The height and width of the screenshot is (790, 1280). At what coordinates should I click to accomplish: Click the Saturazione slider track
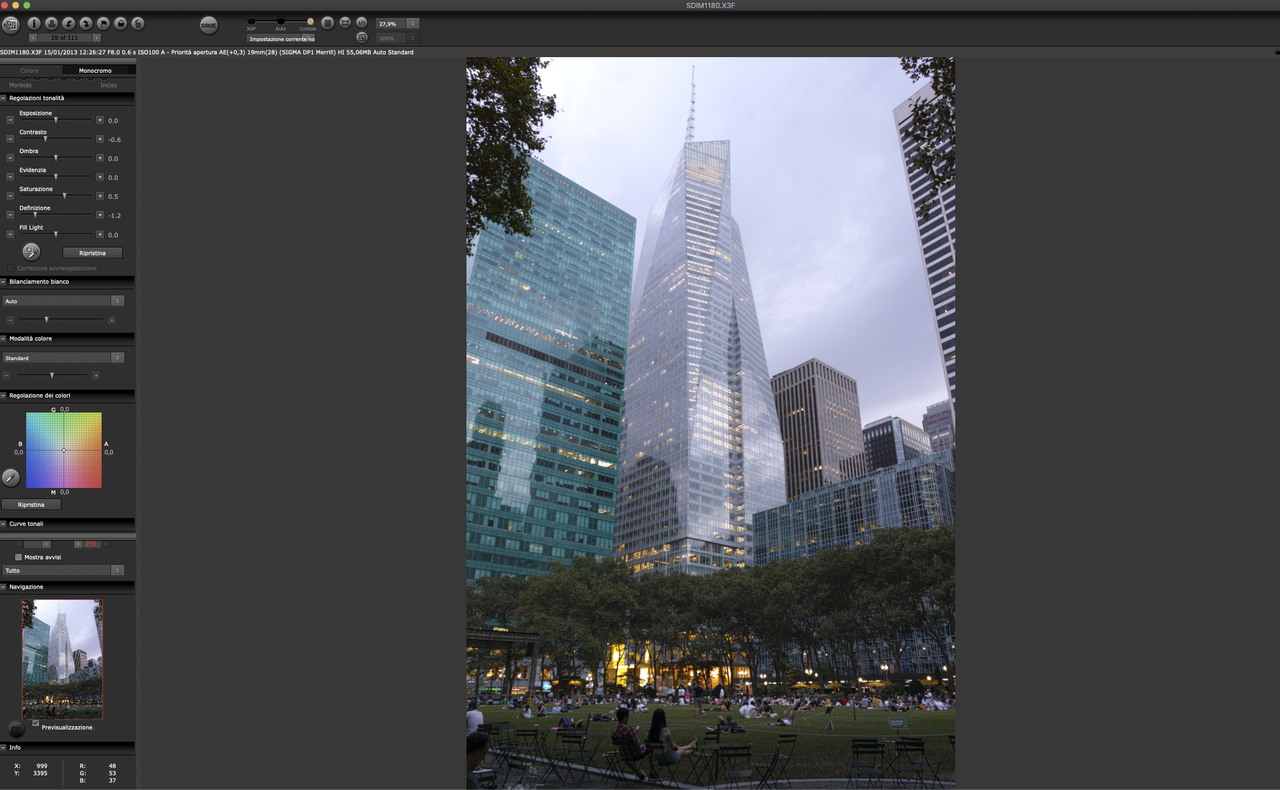click(55, 196)
